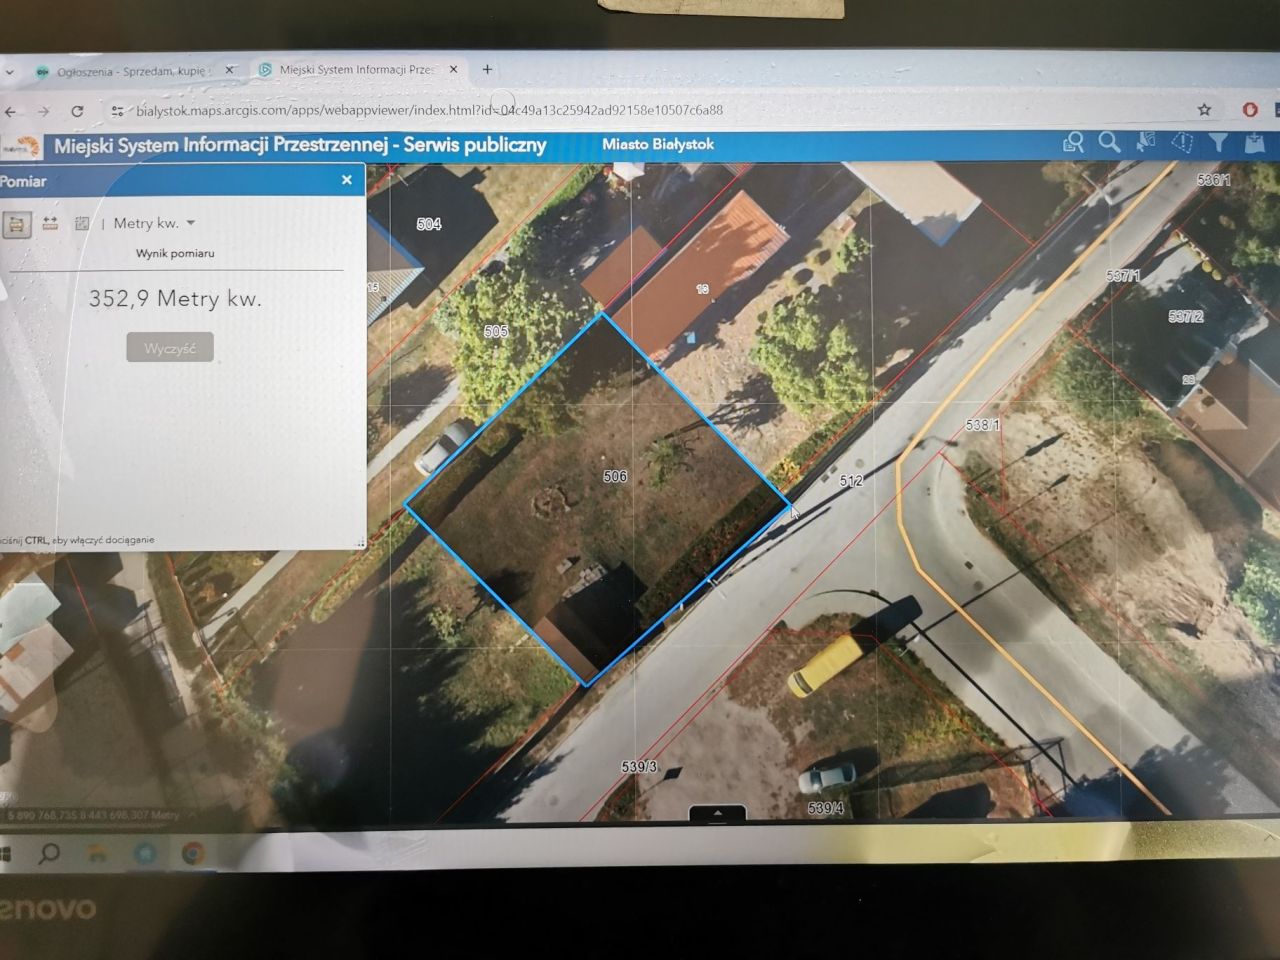Open the dashed-outline warning tool
1280x960 pixels.
point(1182,143)
